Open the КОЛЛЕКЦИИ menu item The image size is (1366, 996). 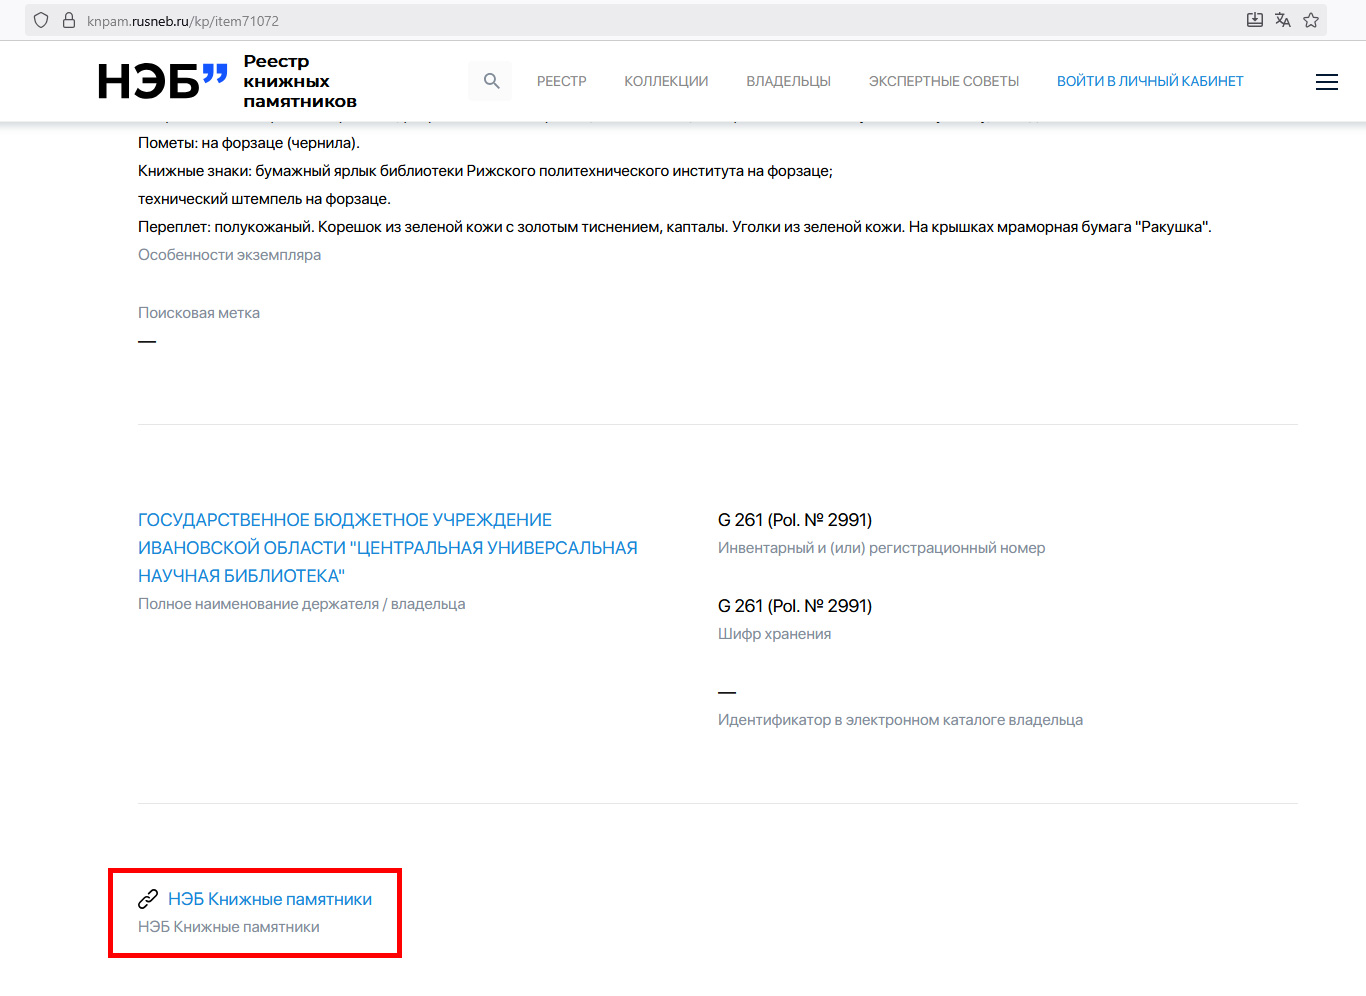coord(666,81)
